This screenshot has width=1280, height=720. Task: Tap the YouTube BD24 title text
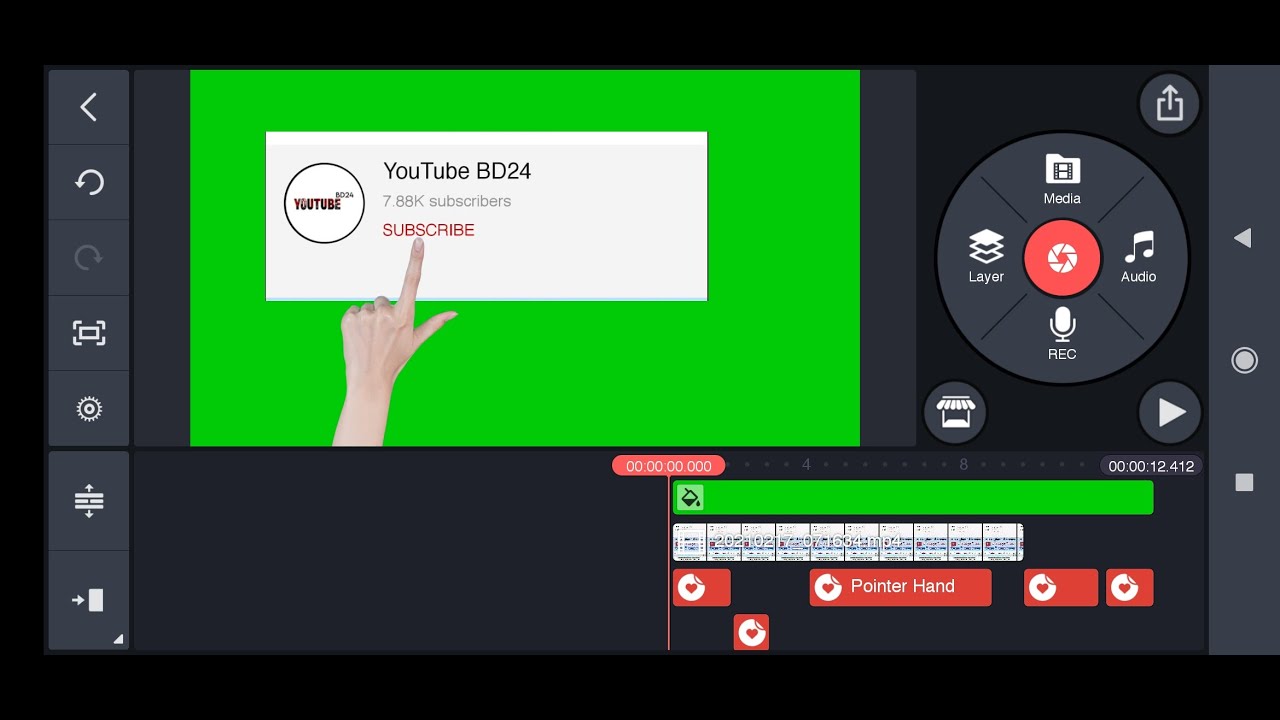(x=457, y=171)
